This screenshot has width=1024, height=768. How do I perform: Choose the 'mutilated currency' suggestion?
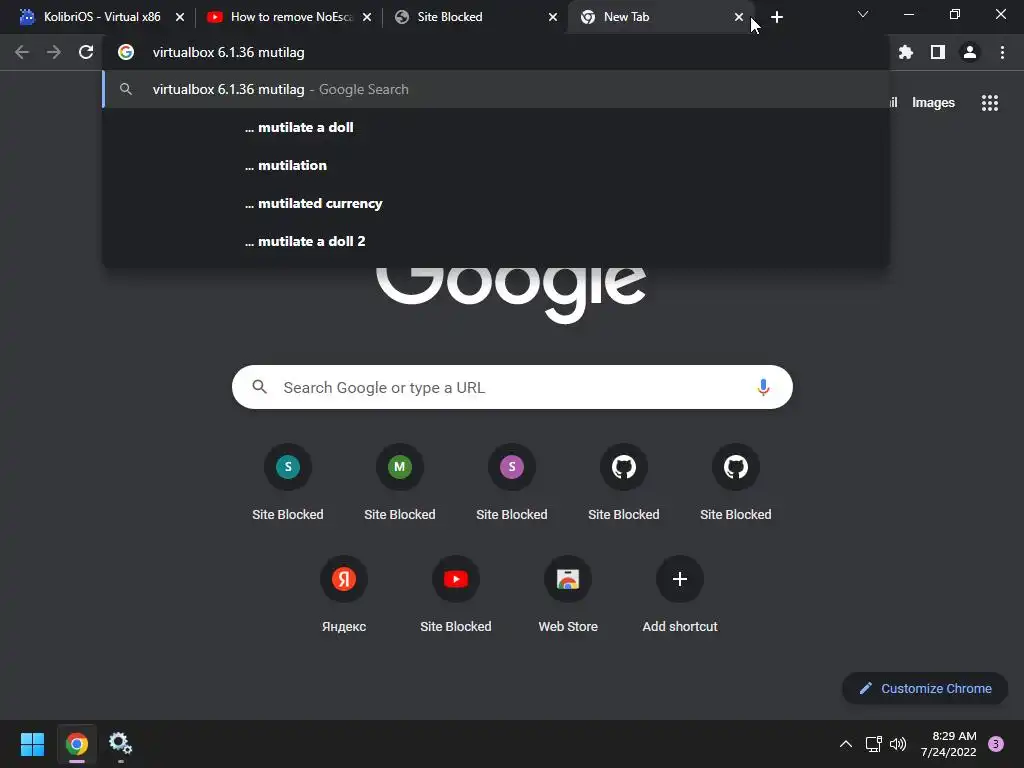(496, 203)
